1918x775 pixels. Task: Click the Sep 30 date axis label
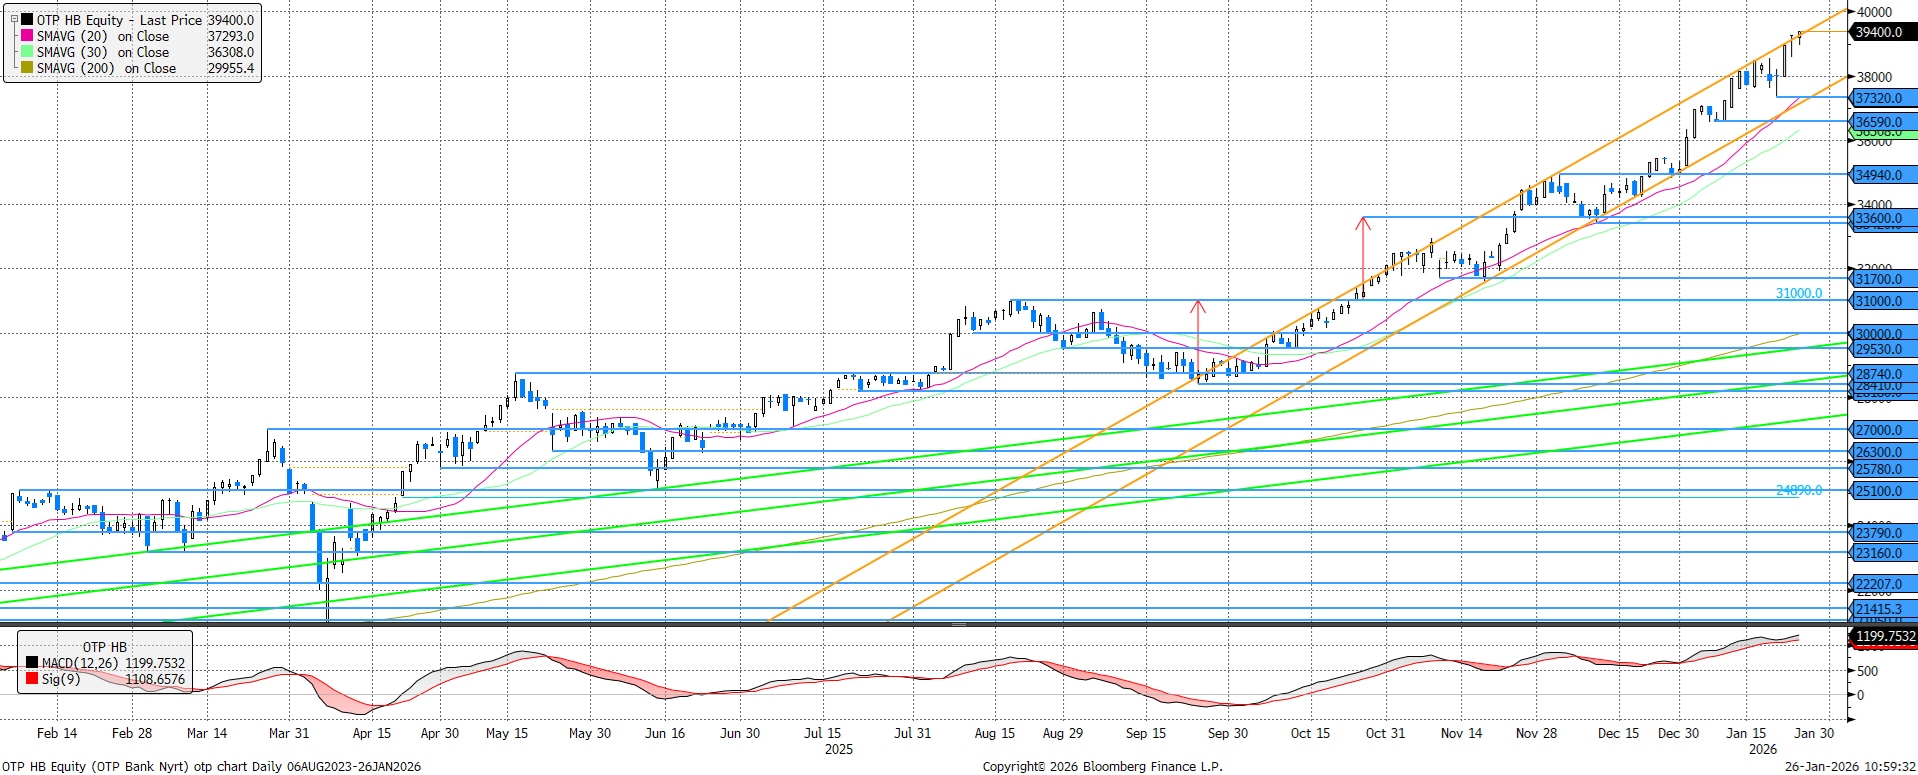click(x=1227, y=733)
